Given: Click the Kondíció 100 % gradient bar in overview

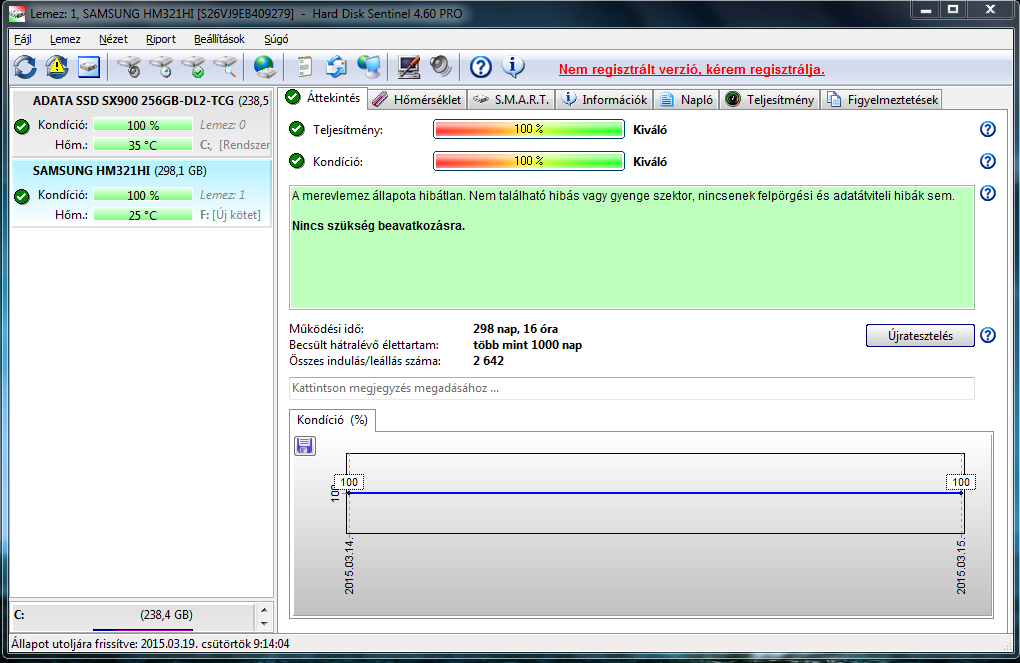Looking at the screenshot, I should (x=529, y=161).
